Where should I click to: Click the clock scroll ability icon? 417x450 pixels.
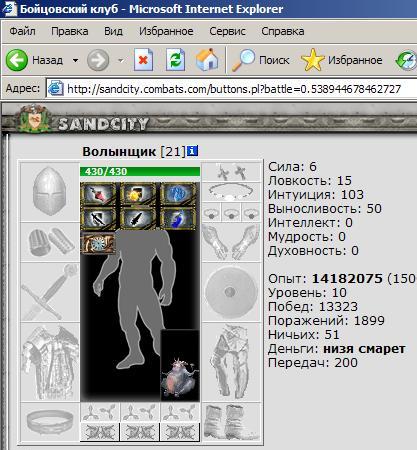click(x=98, y=243)
